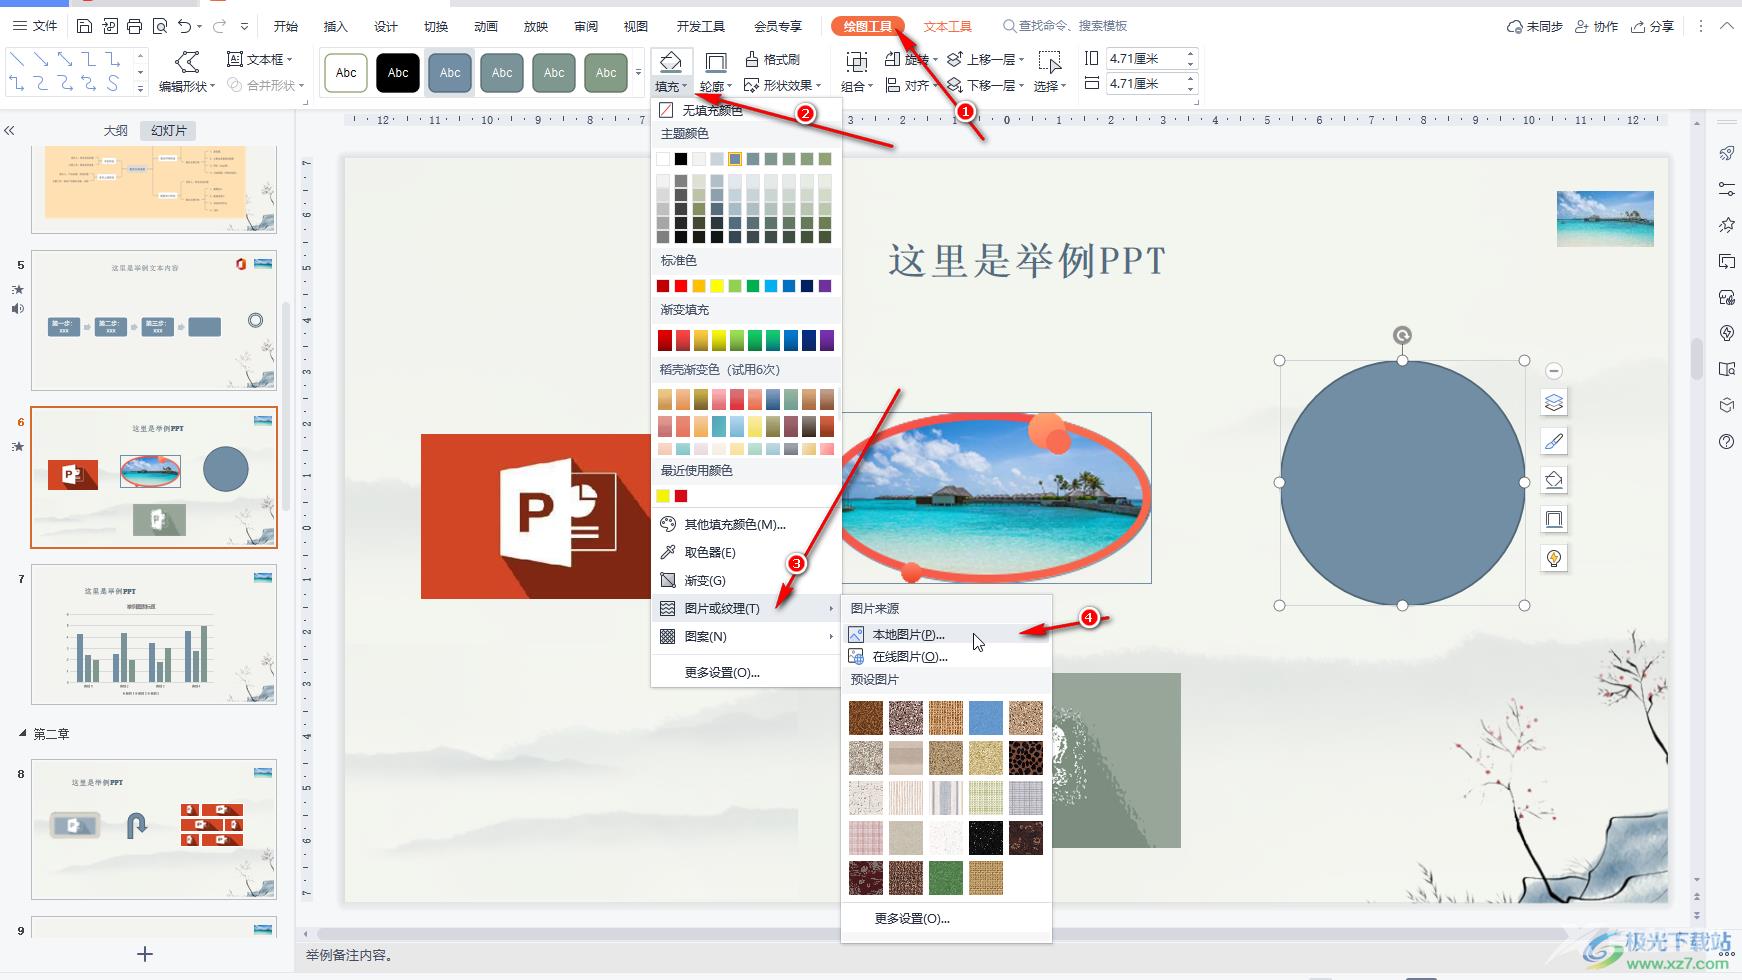Expand the 轮廓 dropdown arrow
The width and height of the screenshot is (1742, 980).
[730, 87]
